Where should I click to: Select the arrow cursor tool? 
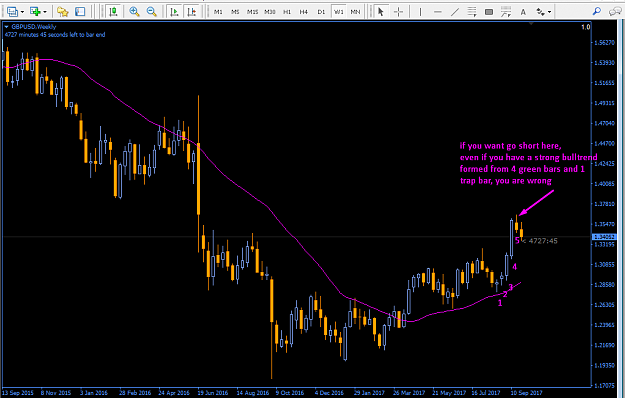coord(381,12)
